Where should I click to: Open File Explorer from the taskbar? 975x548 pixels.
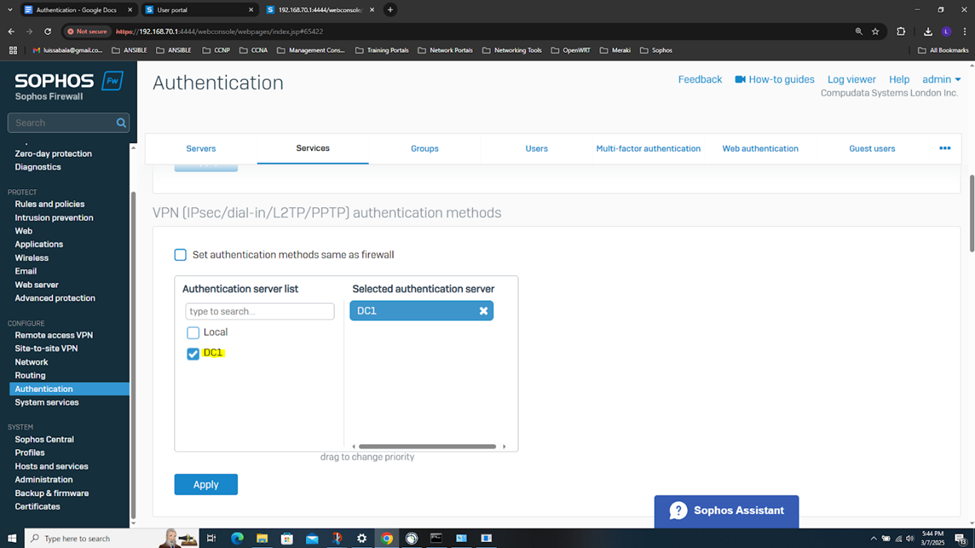262,538
